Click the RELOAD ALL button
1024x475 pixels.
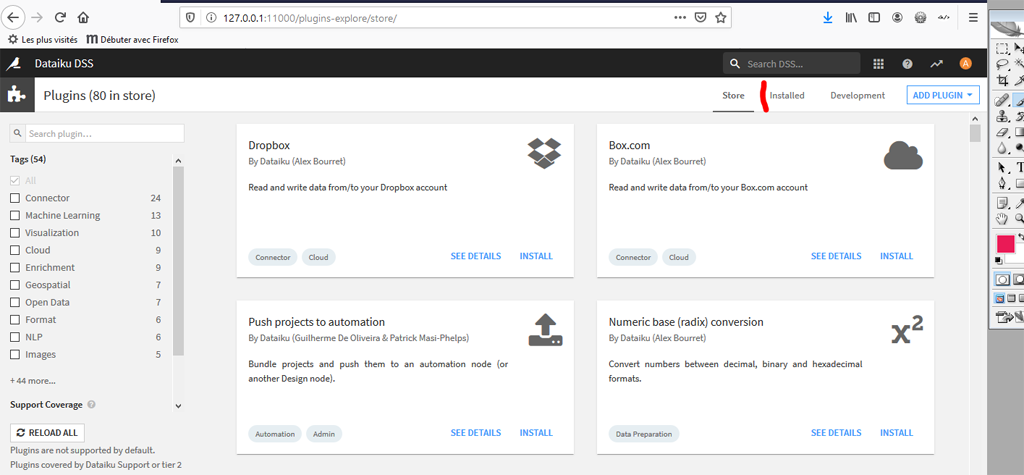pos(48,433)
